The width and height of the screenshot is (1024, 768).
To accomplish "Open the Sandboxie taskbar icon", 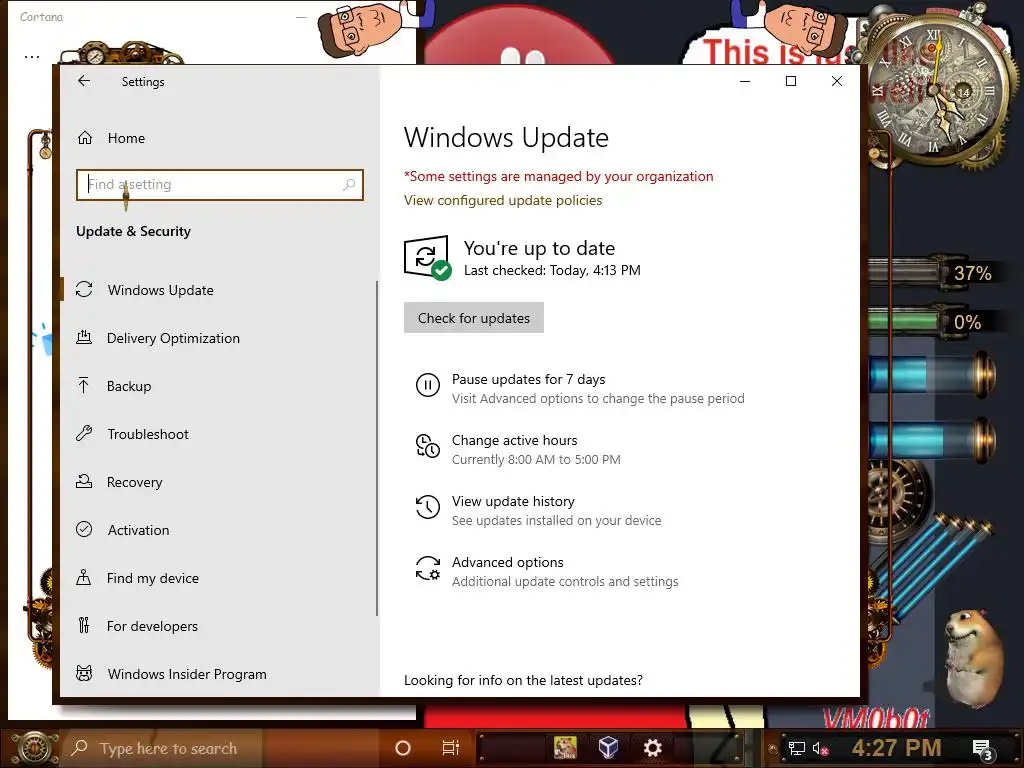I will 565,747.
